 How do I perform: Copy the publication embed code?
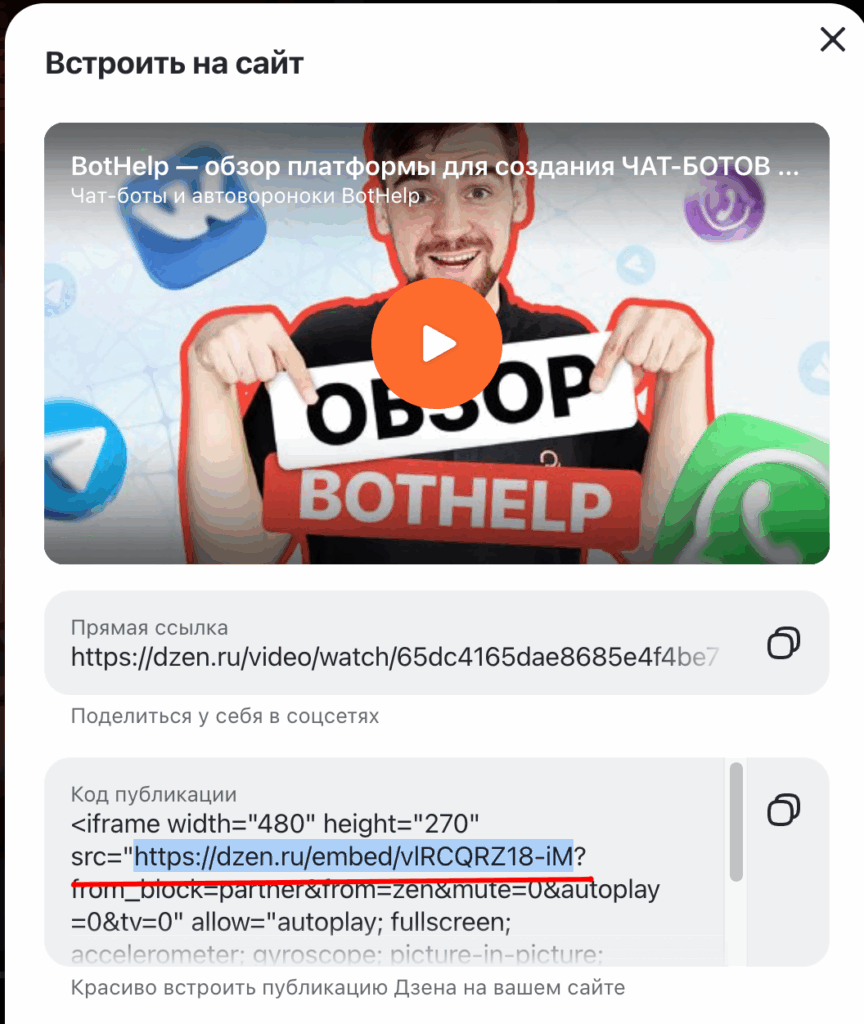click(784, 810)
